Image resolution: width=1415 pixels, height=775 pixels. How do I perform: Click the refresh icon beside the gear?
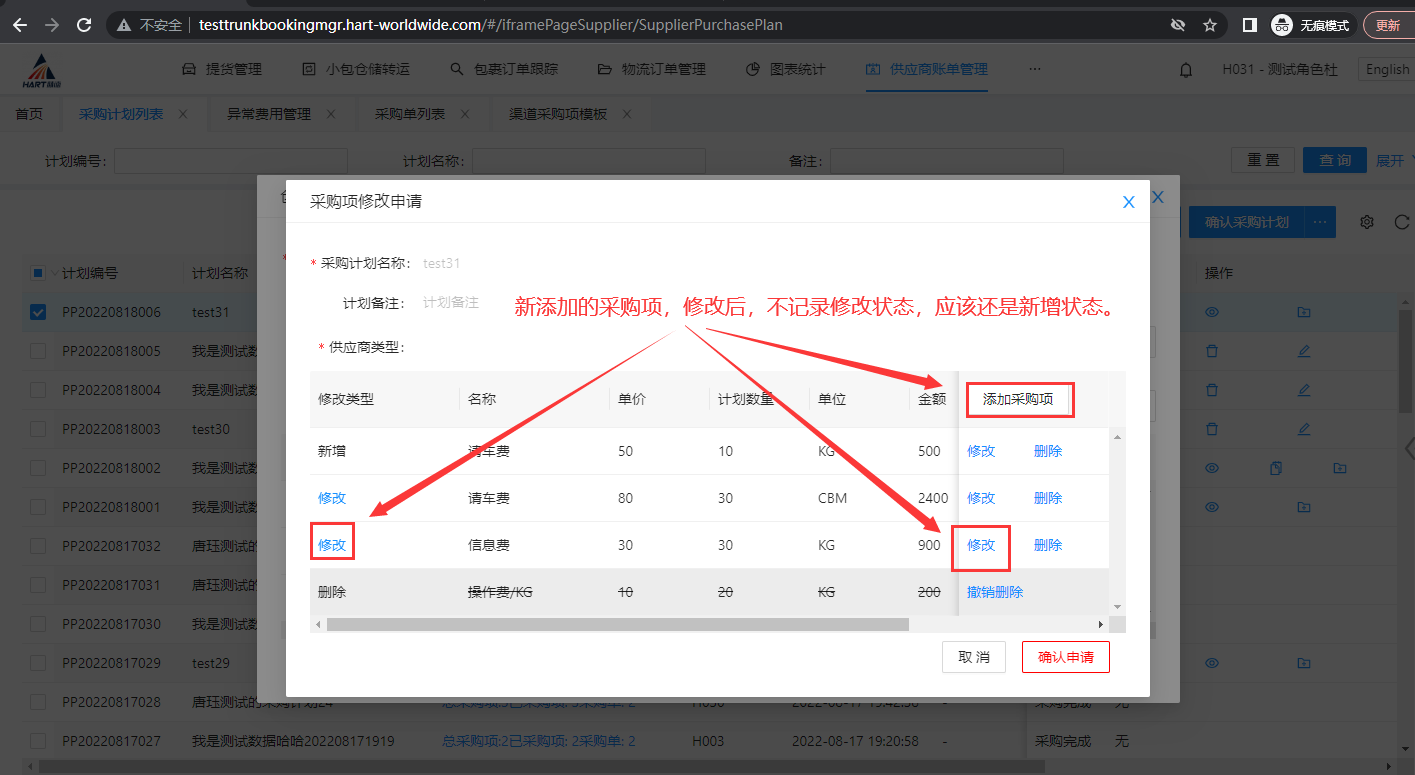click(x=1401, y=222)
